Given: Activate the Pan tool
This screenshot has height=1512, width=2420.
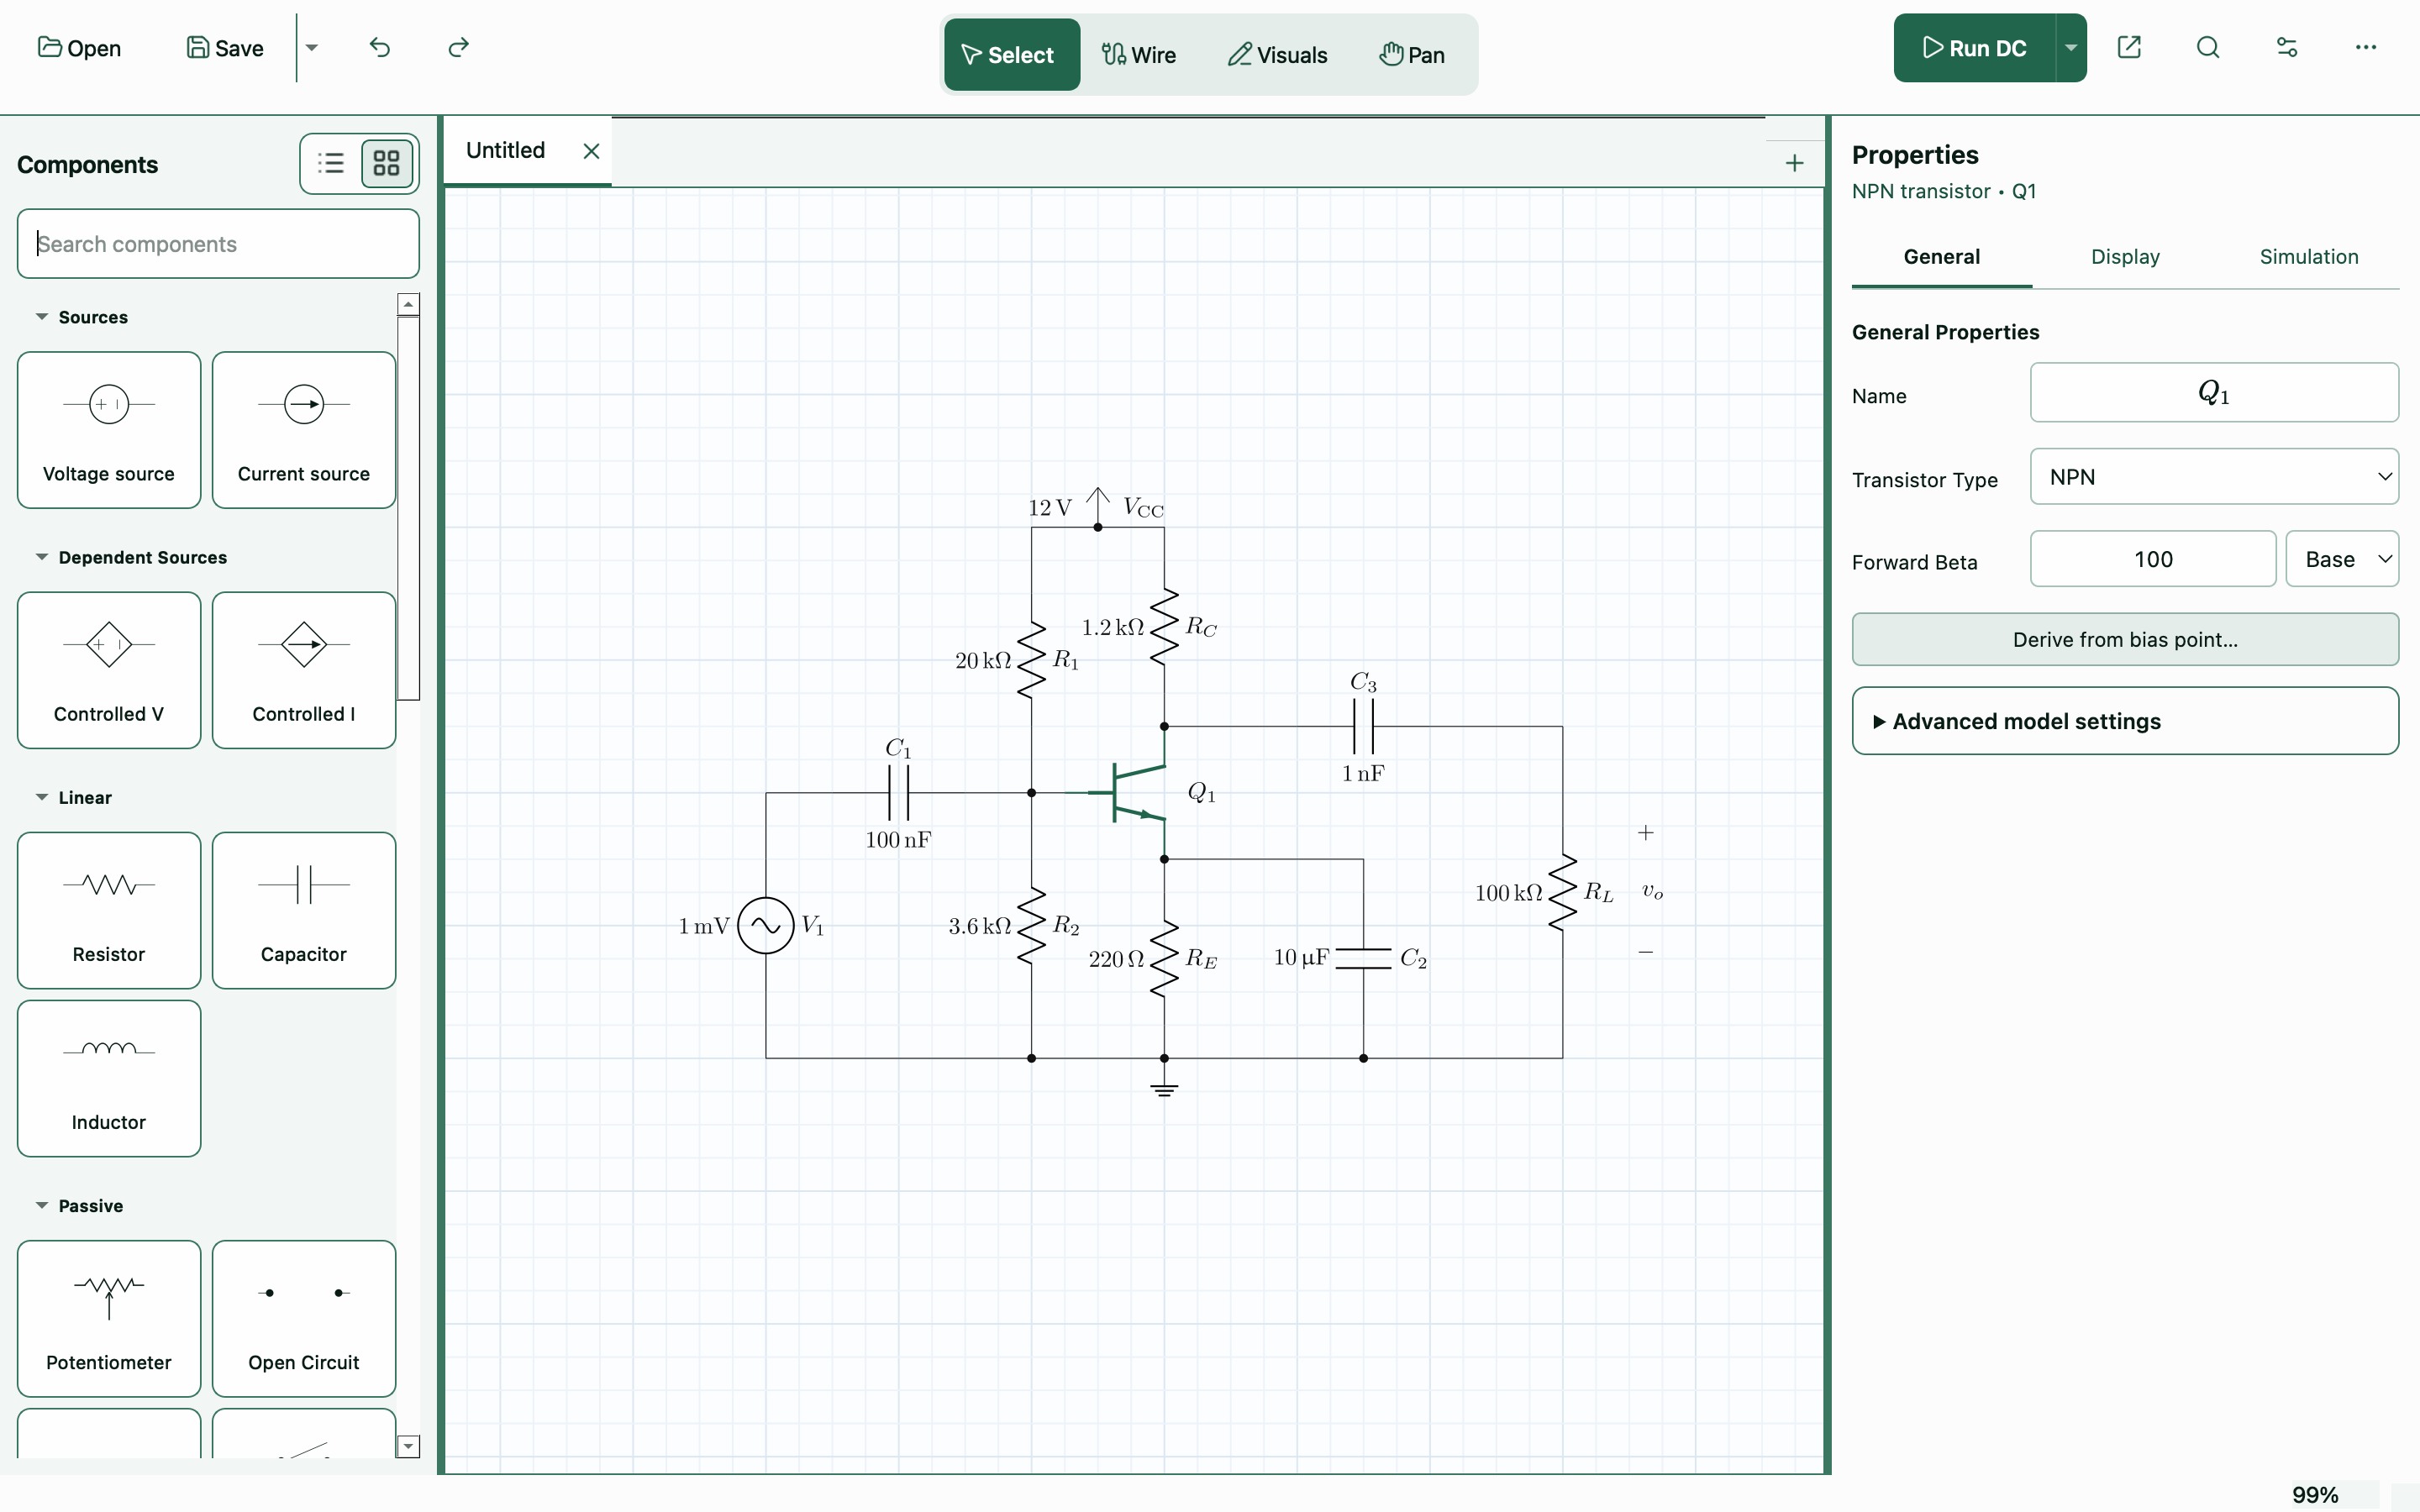Looking at the screenshot, I should pyautogui.click(x=1412, y=55).
